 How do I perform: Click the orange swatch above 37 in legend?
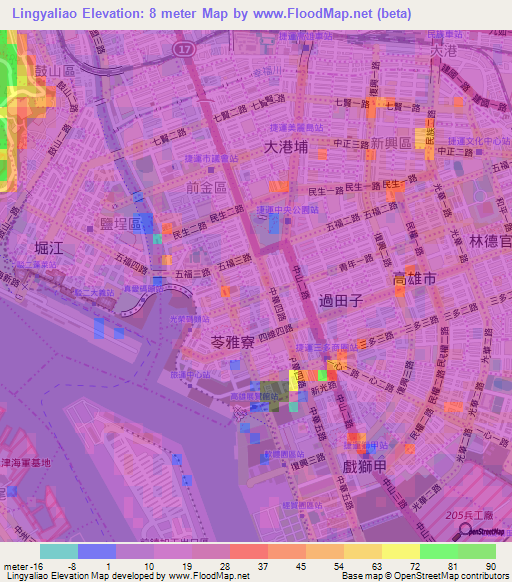click(287, 551)
